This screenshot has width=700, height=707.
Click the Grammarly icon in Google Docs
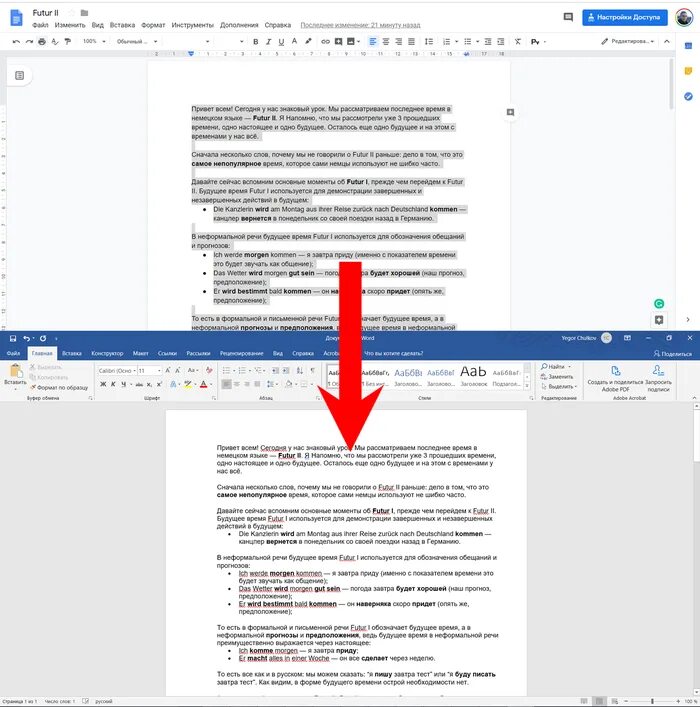659,303
